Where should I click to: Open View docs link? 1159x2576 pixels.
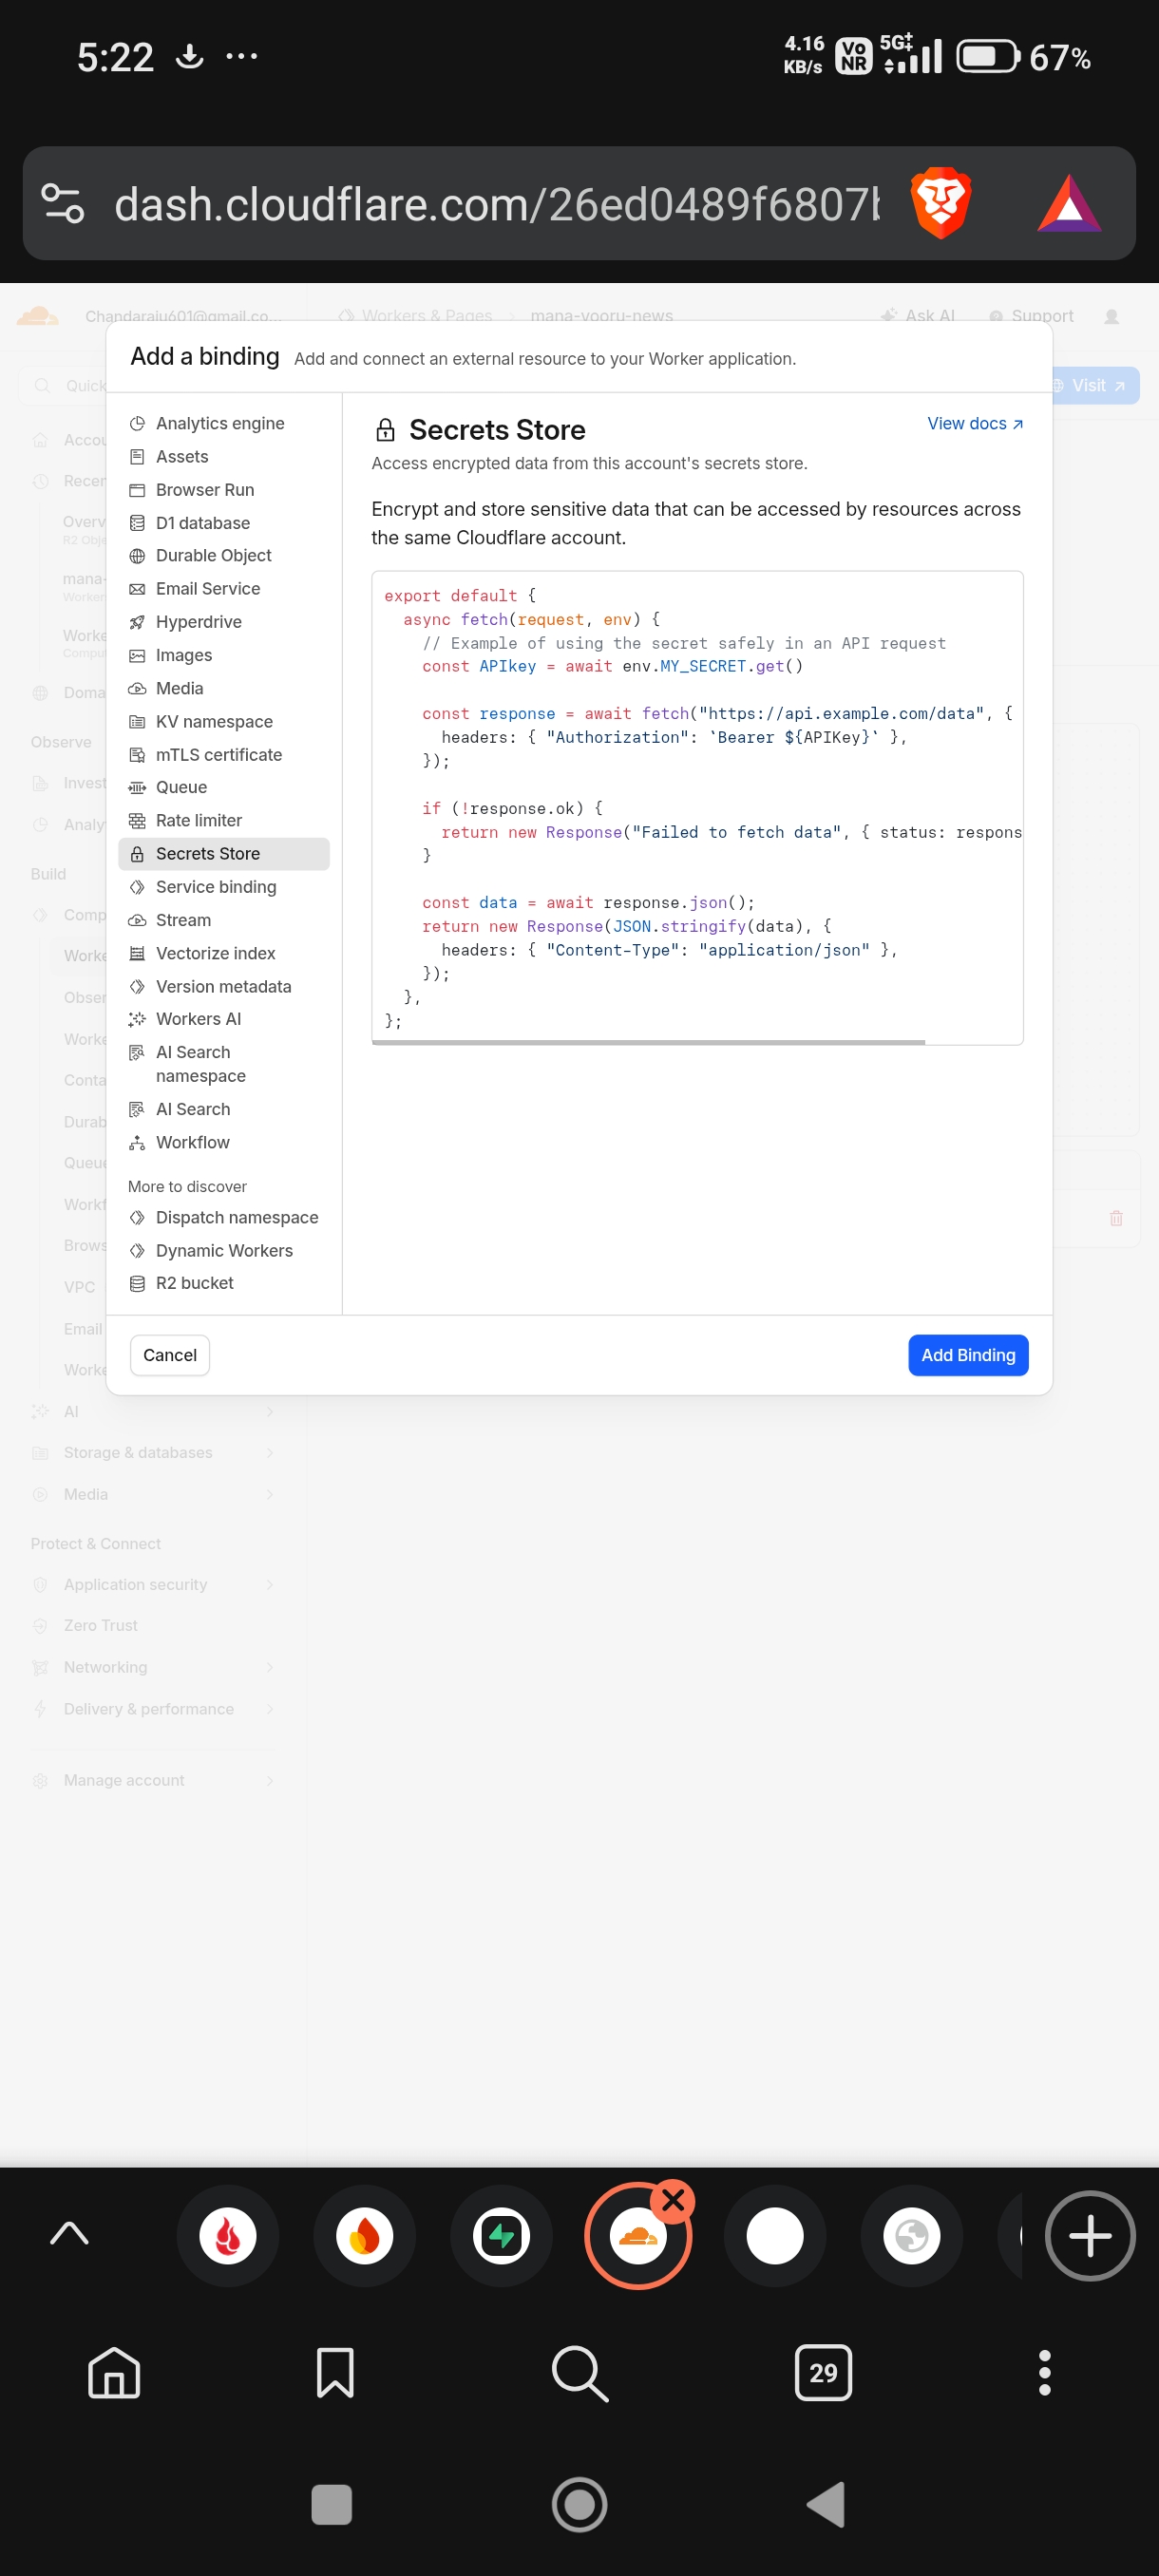(975, 424)
